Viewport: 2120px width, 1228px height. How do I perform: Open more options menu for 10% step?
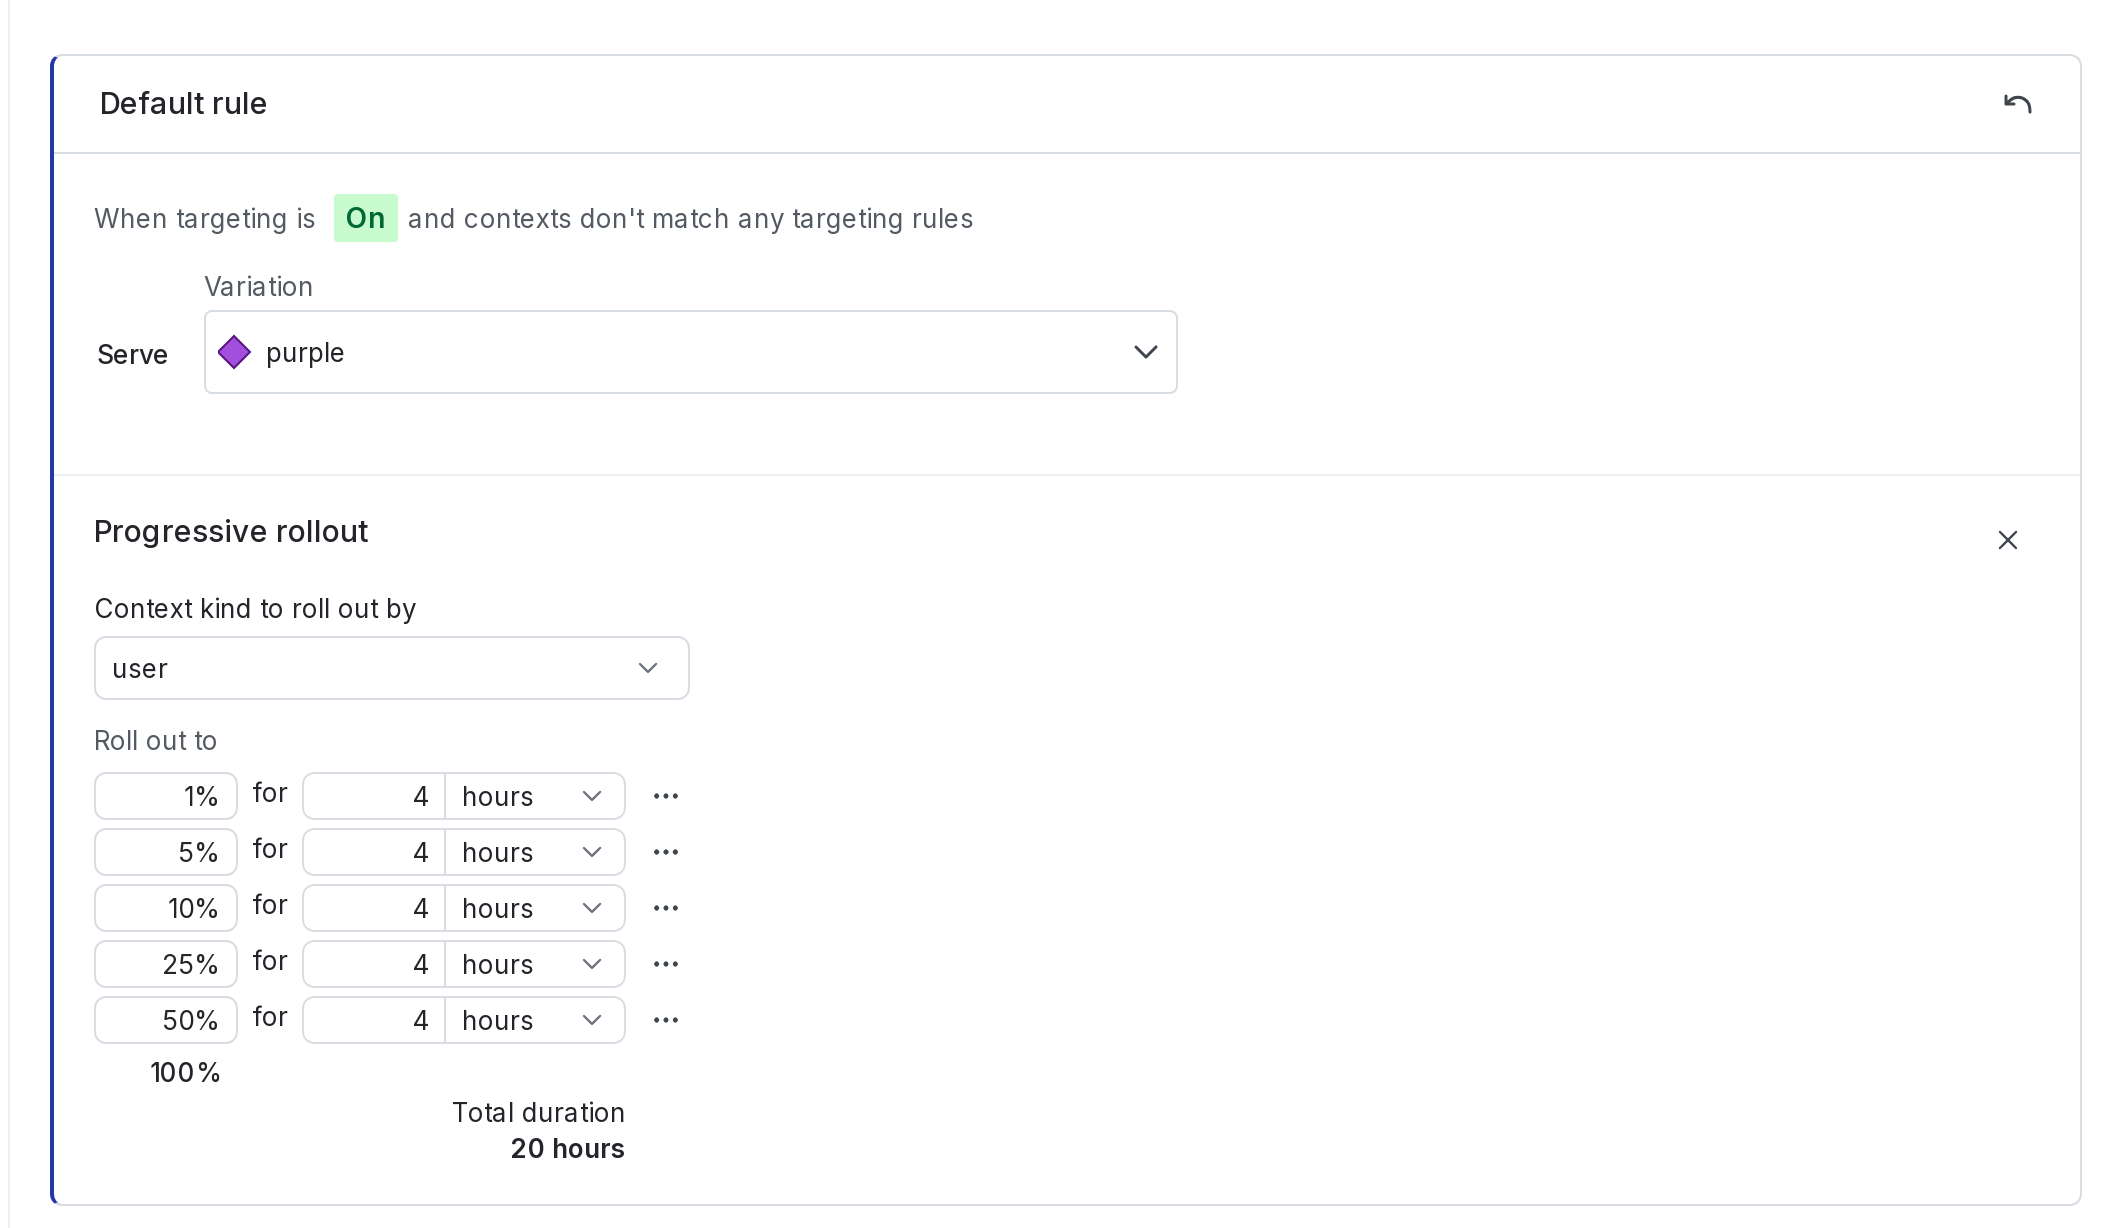(666, 908)
